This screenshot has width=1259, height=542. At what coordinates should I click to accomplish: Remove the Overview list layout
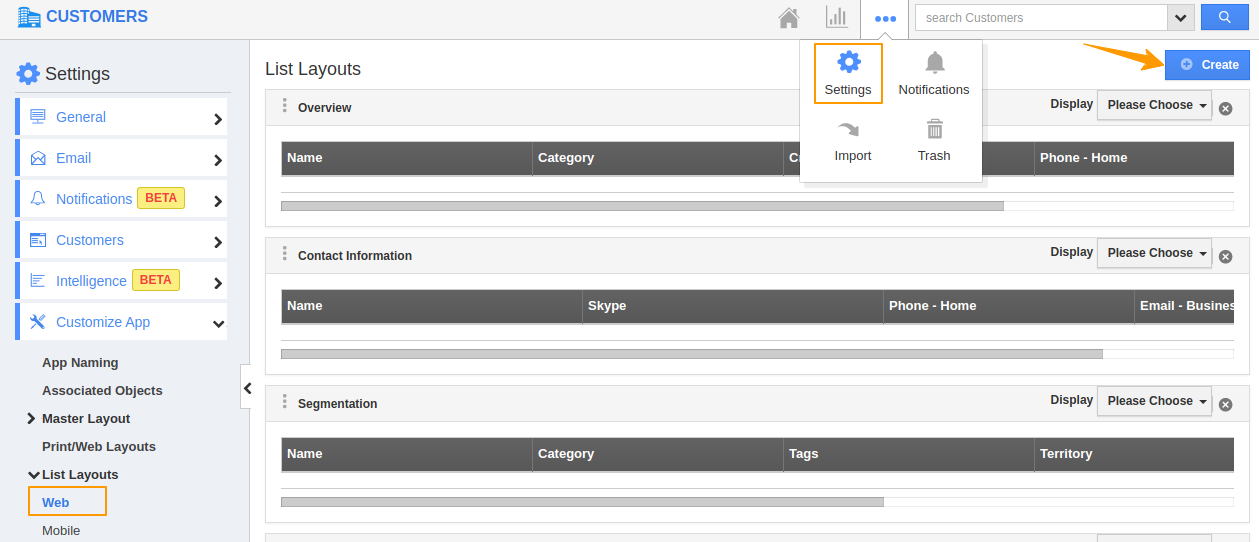point(1225,109)
